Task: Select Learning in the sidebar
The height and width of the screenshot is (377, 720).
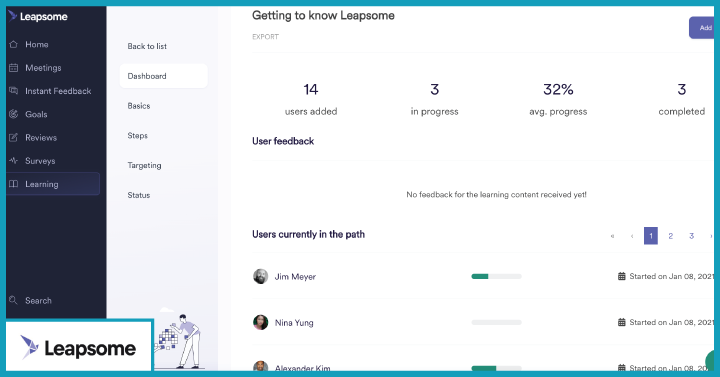Action: (x=53, y=184)
